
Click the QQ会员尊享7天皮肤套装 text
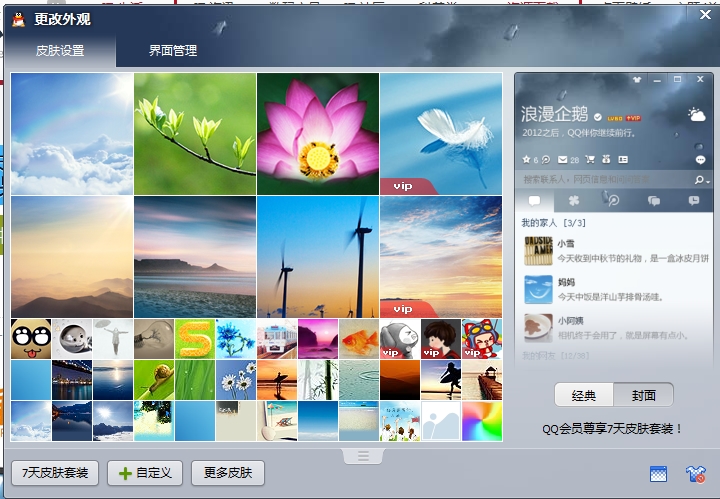[613, 429]
